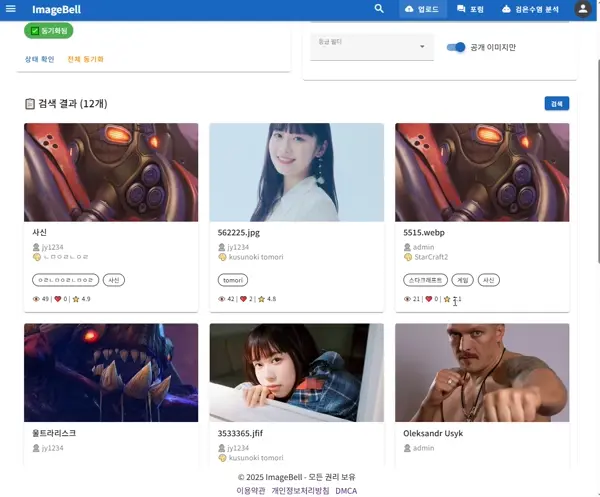
Task: Open the DMCA footer link
Action: pyautogui.click(x=346, y=491)
